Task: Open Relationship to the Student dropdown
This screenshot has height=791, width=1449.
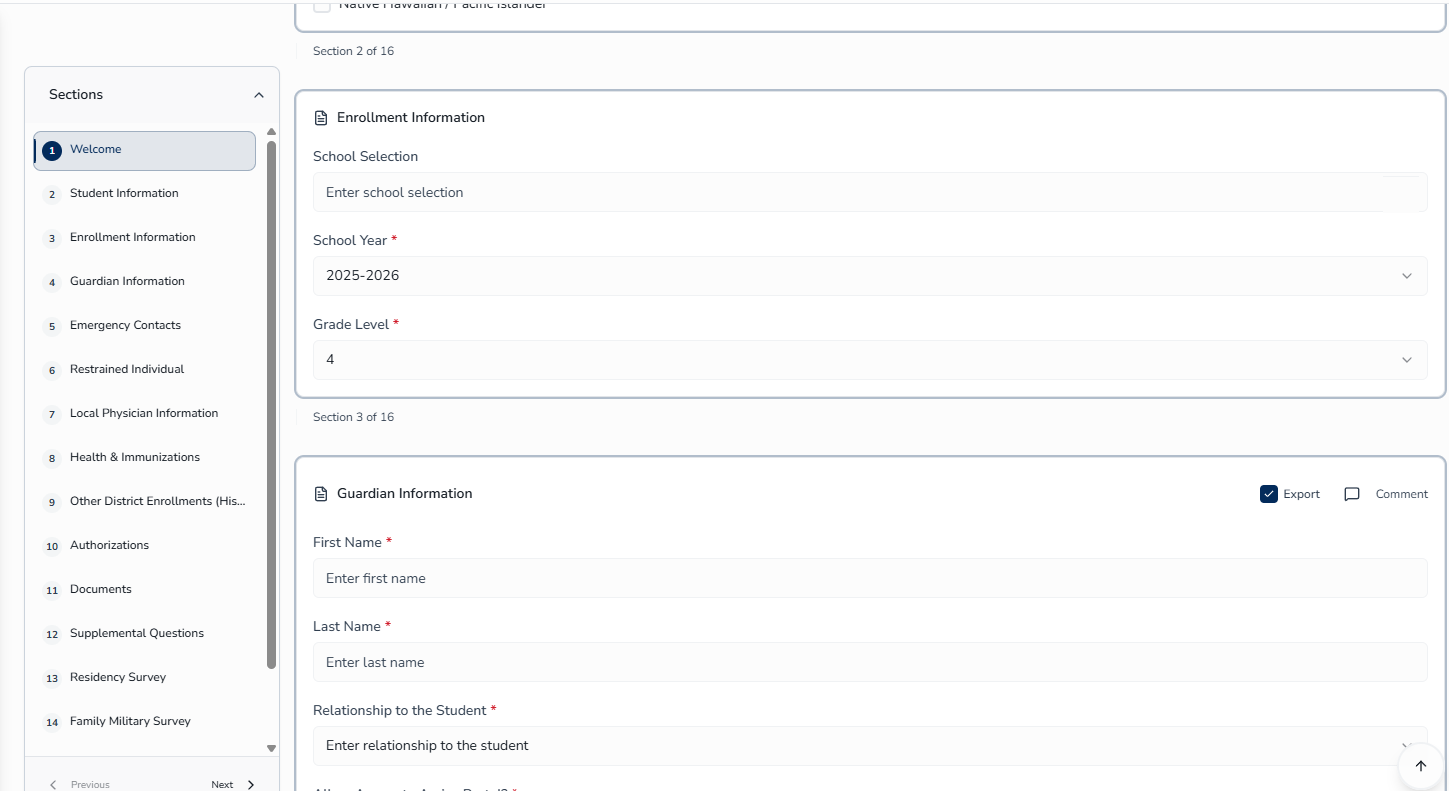Action: [870, 746]
